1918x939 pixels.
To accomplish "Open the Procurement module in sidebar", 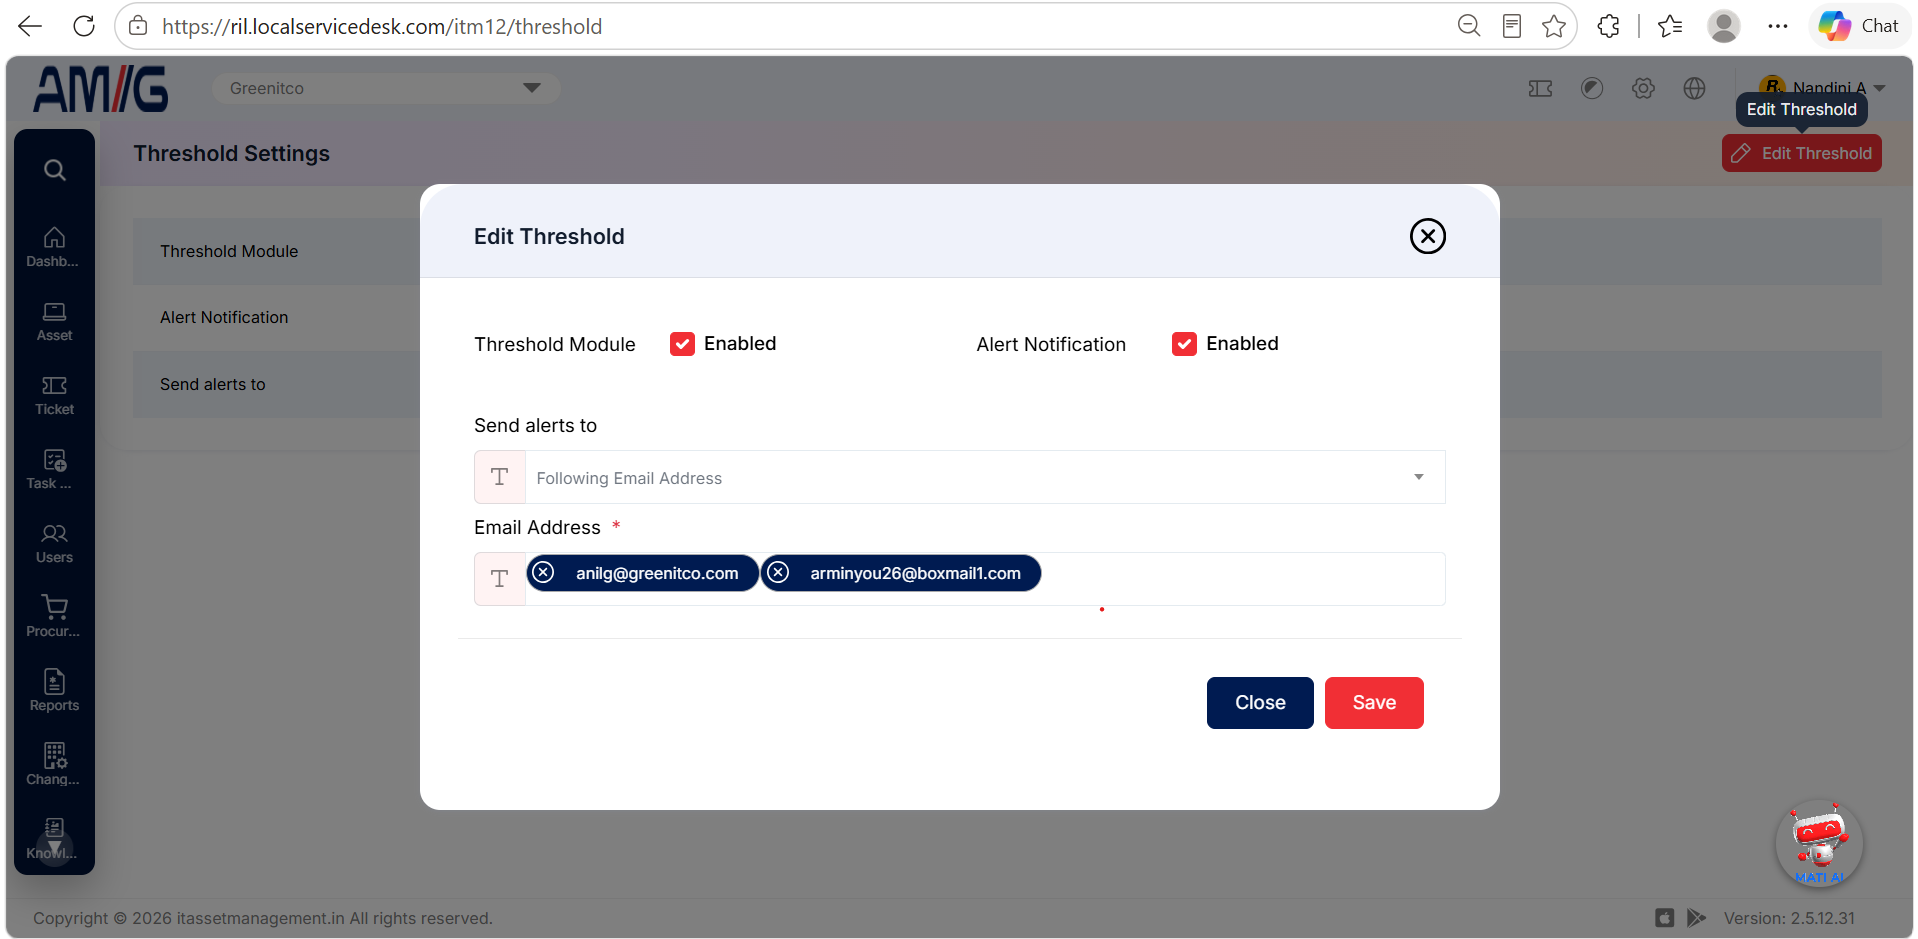I will pos(54,617).
